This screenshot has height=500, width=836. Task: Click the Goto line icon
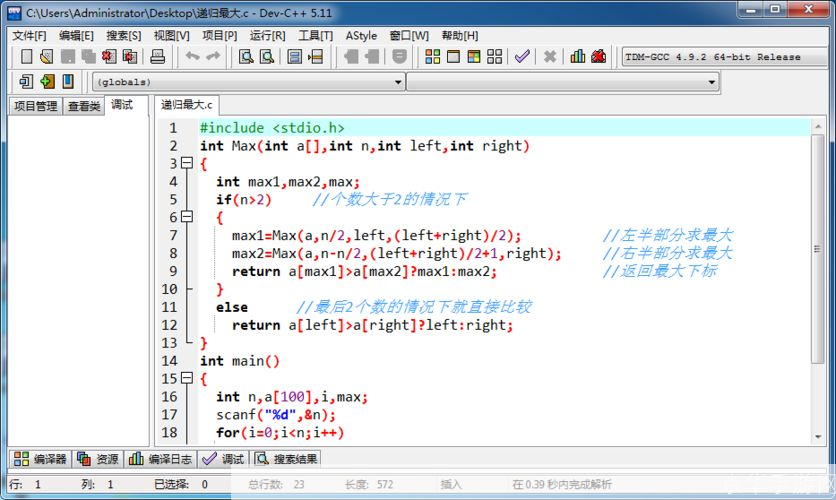pyautogui.click(x=316, y=57)
